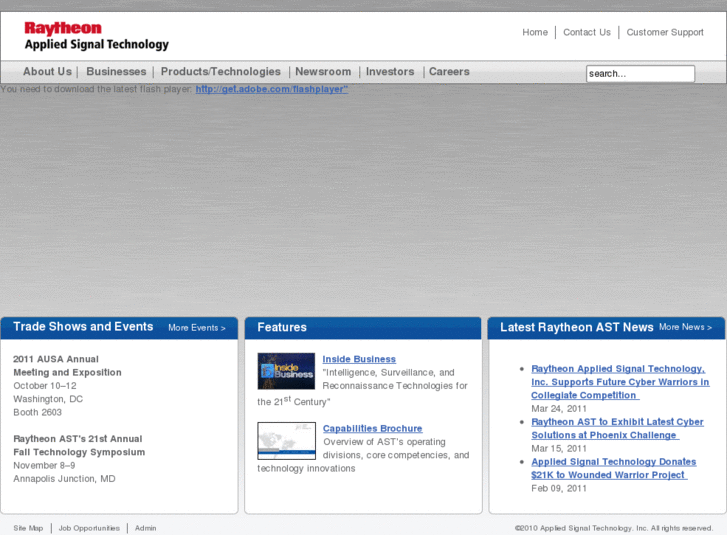The width and height of the screenshot is (727, 545).
Task: Click the Raytheon Applied Signal Technology logo
Action: [x=96, y=36]
